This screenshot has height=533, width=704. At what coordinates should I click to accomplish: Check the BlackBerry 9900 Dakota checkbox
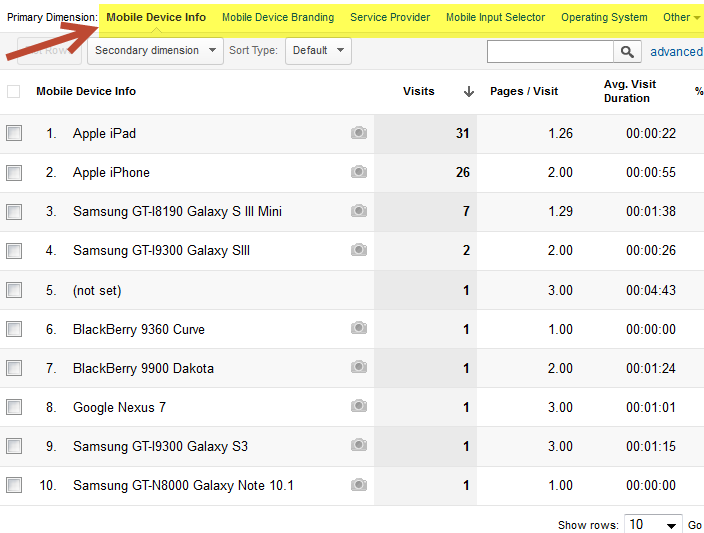[14, 368]
